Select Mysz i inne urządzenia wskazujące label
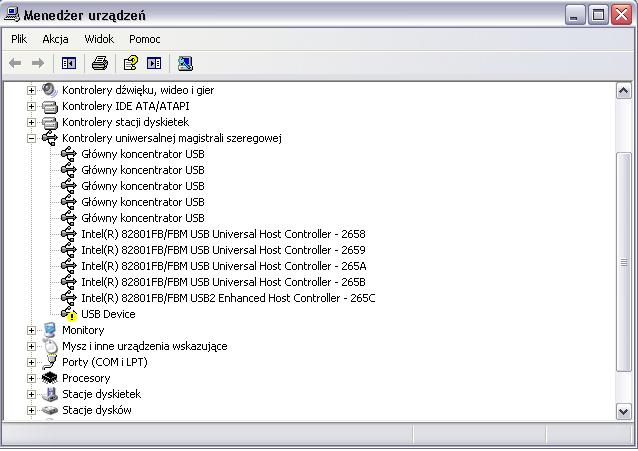The width and height of the screenshot is (638, 451). pos(145,346)
